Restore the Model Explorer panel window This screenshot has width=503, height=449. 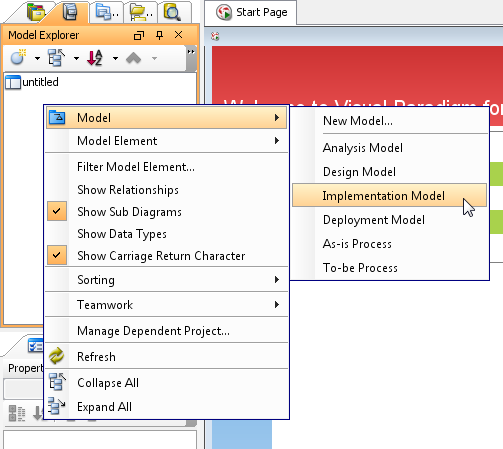click(139, 35)
